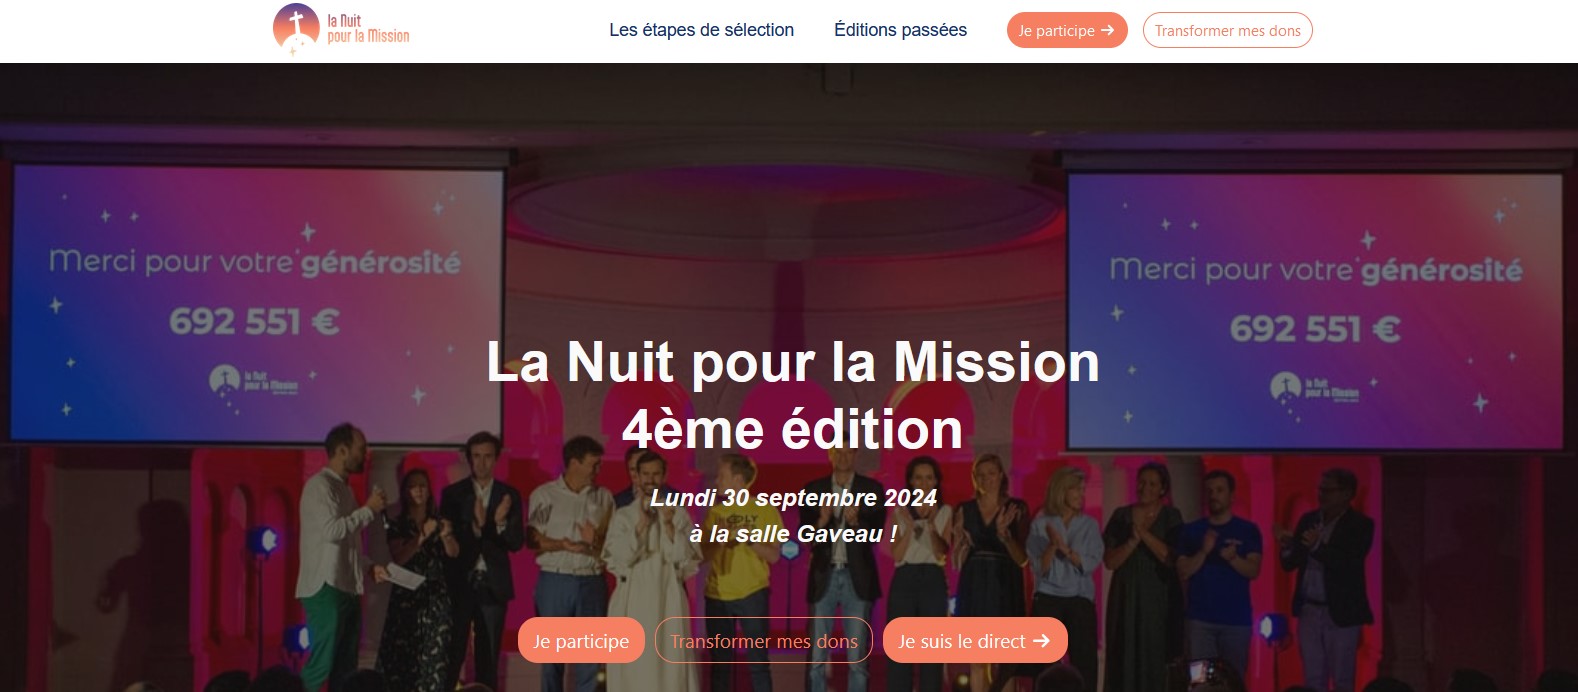
Task: Open the "Éditions passées" menu item
Action: pos(900,30)
